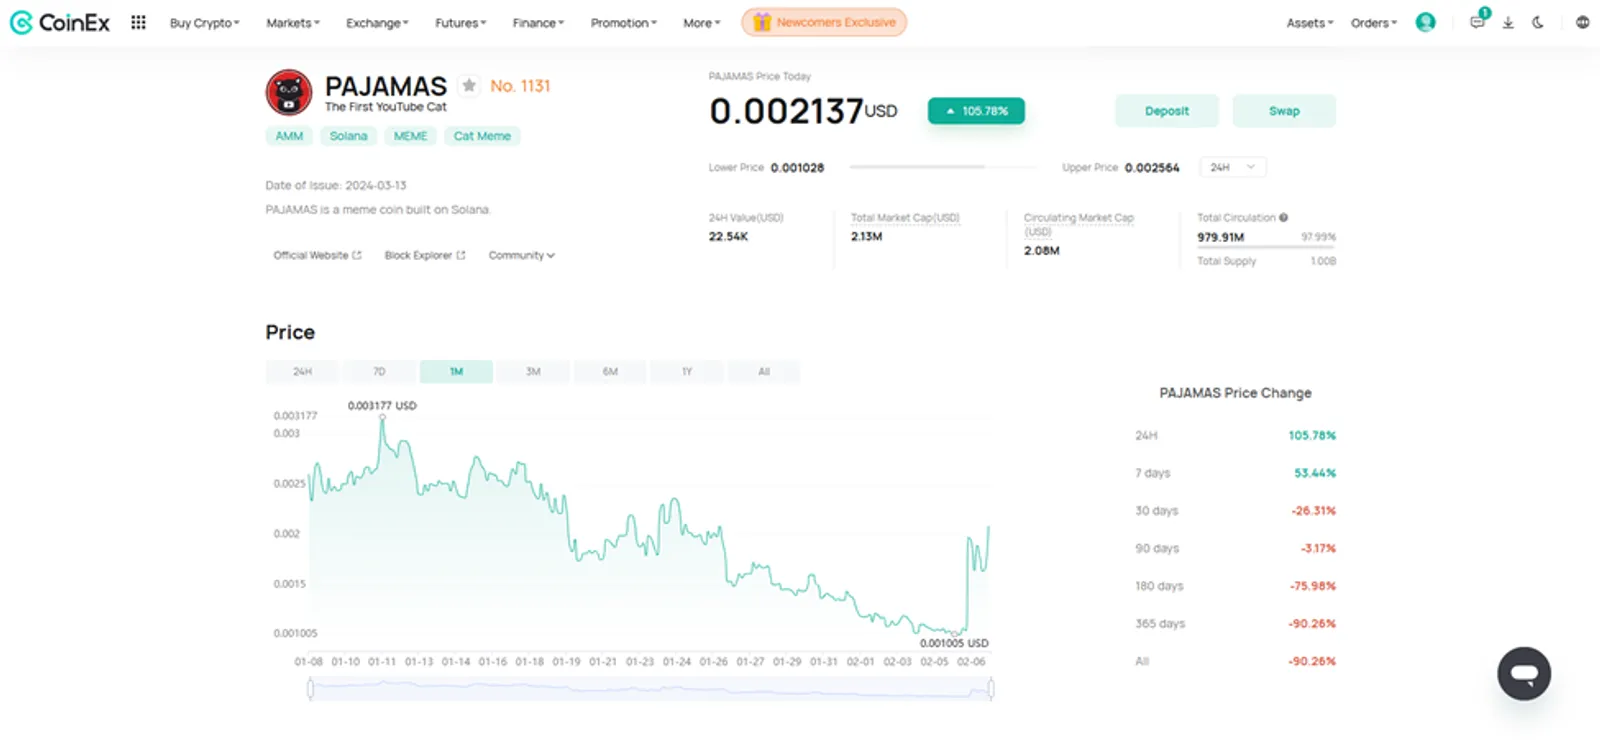Open the 24H price range dropdown
The image size is (1600, 740).
coord(1232,167)
